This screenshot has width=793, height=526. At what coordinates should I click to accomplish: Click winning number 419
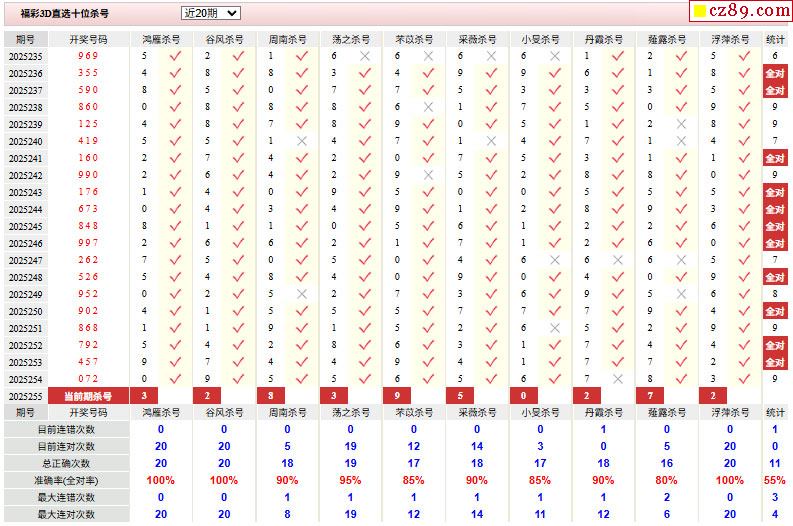[x=88, y=141]
